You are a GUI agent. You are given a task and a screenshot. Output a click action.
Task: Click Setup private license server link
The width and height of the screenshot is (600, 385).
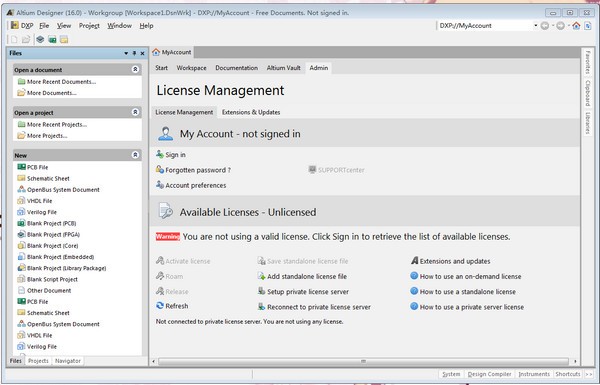coord(308,292)
